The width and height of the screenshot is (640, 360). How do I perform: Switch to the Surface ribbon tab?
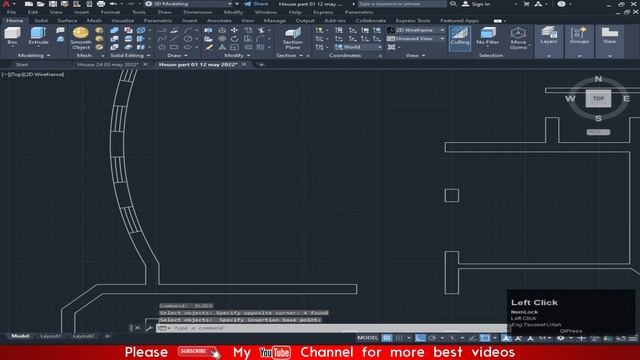click(67, 20)
